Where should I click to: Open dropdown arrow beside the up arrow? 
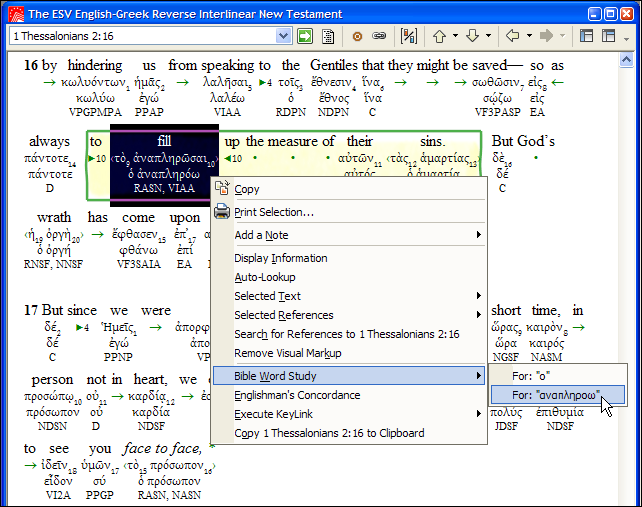tap(454, 36)
